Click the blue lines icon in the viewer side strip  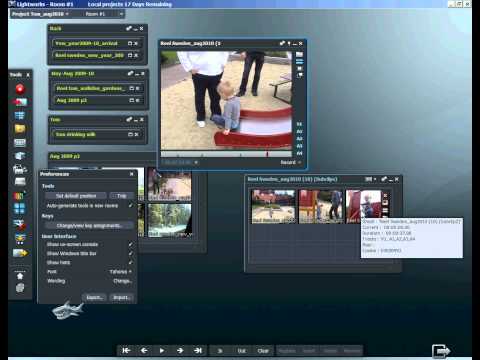point(299,62)
